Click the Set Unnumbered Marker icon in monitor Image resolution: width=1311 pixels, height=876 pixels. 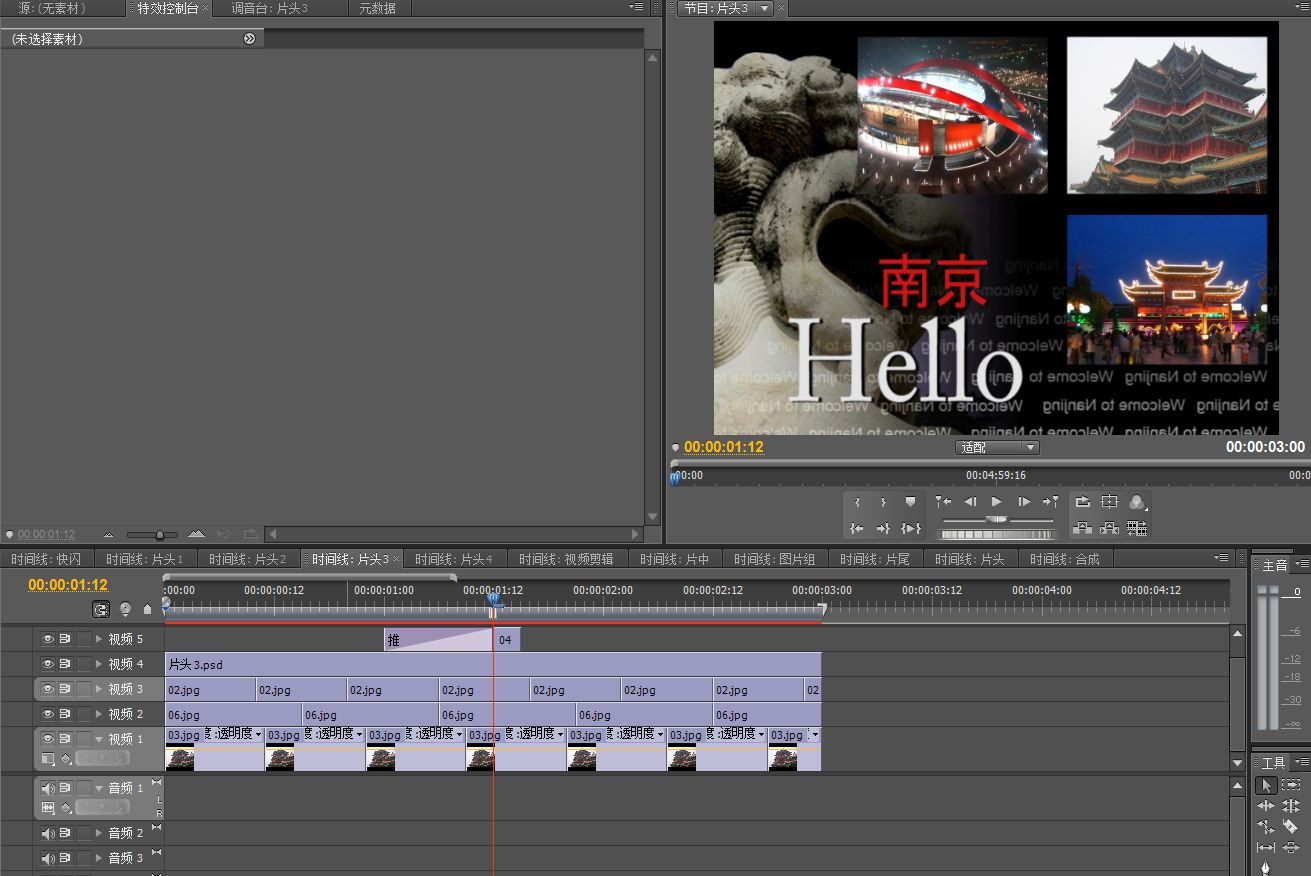(910, 502)
